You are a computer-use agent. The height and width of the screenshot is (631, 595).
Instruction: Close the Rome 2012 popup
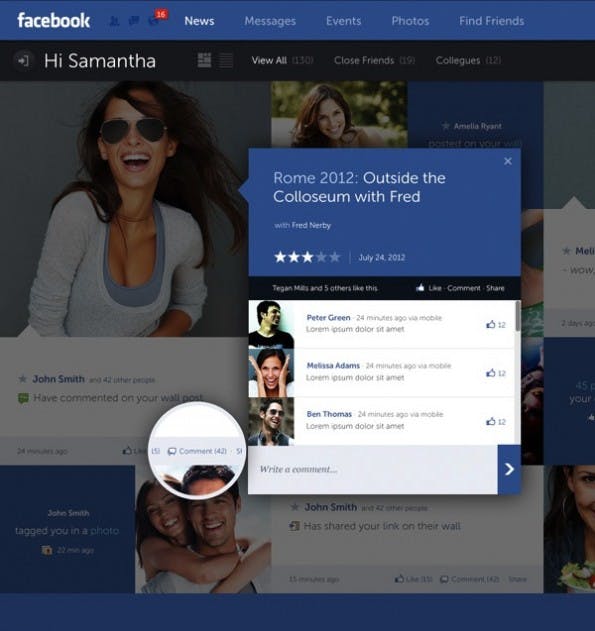[508, 161]
